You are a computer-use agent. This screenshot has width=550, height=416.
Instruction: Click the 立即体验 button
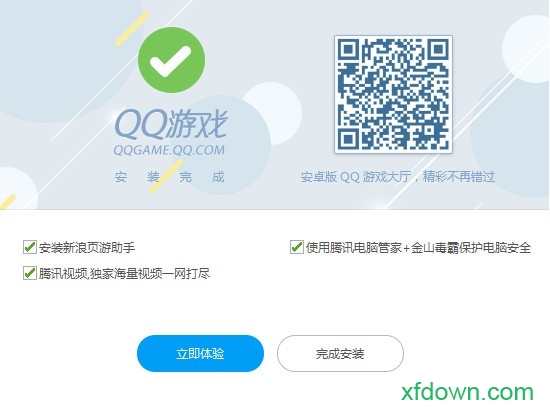pos(200,354)
